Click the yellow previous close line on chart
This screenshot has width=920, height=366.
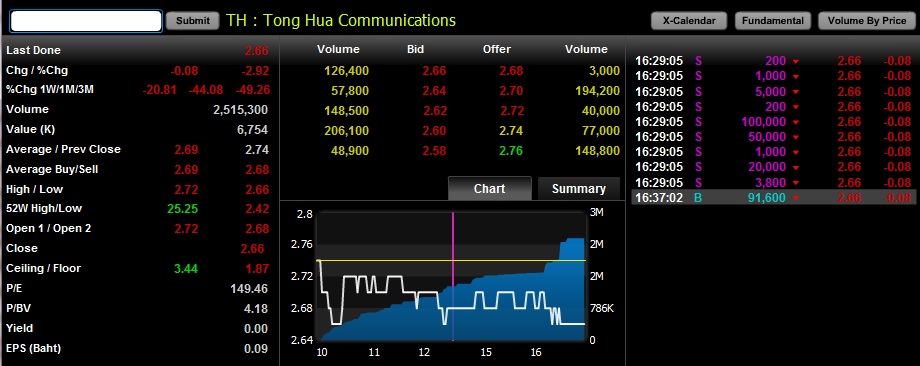pyautogui.click(x=451, y=260)
